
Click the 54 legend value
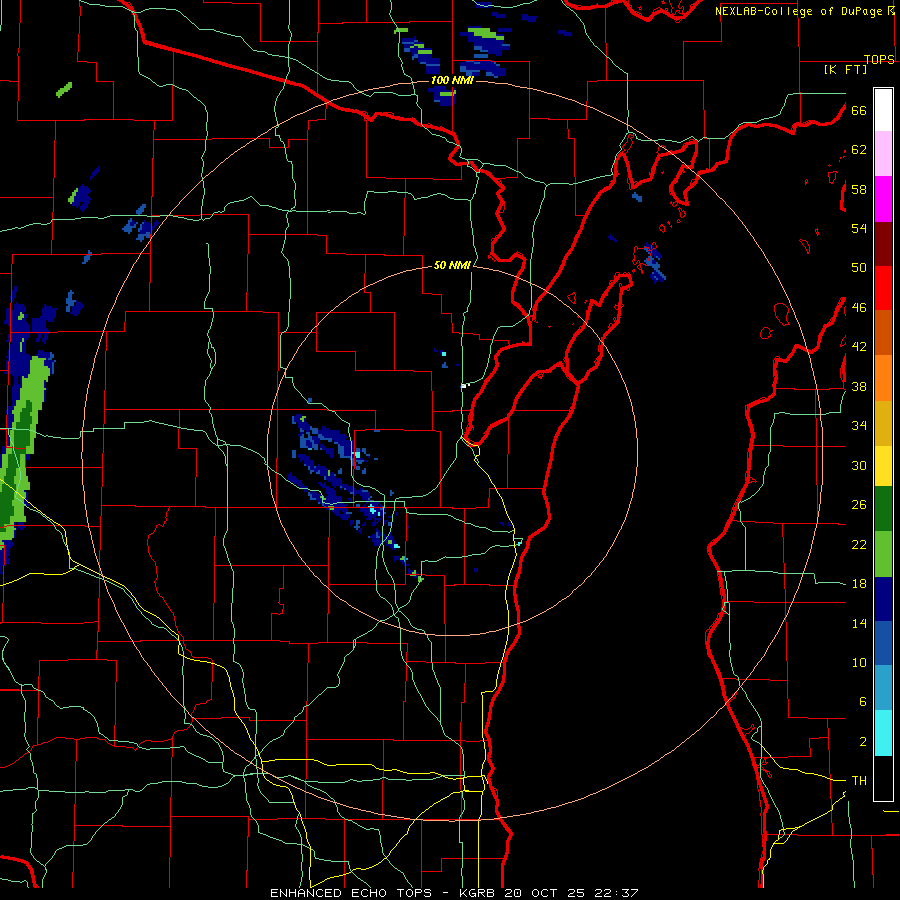(x=859, y=228)
